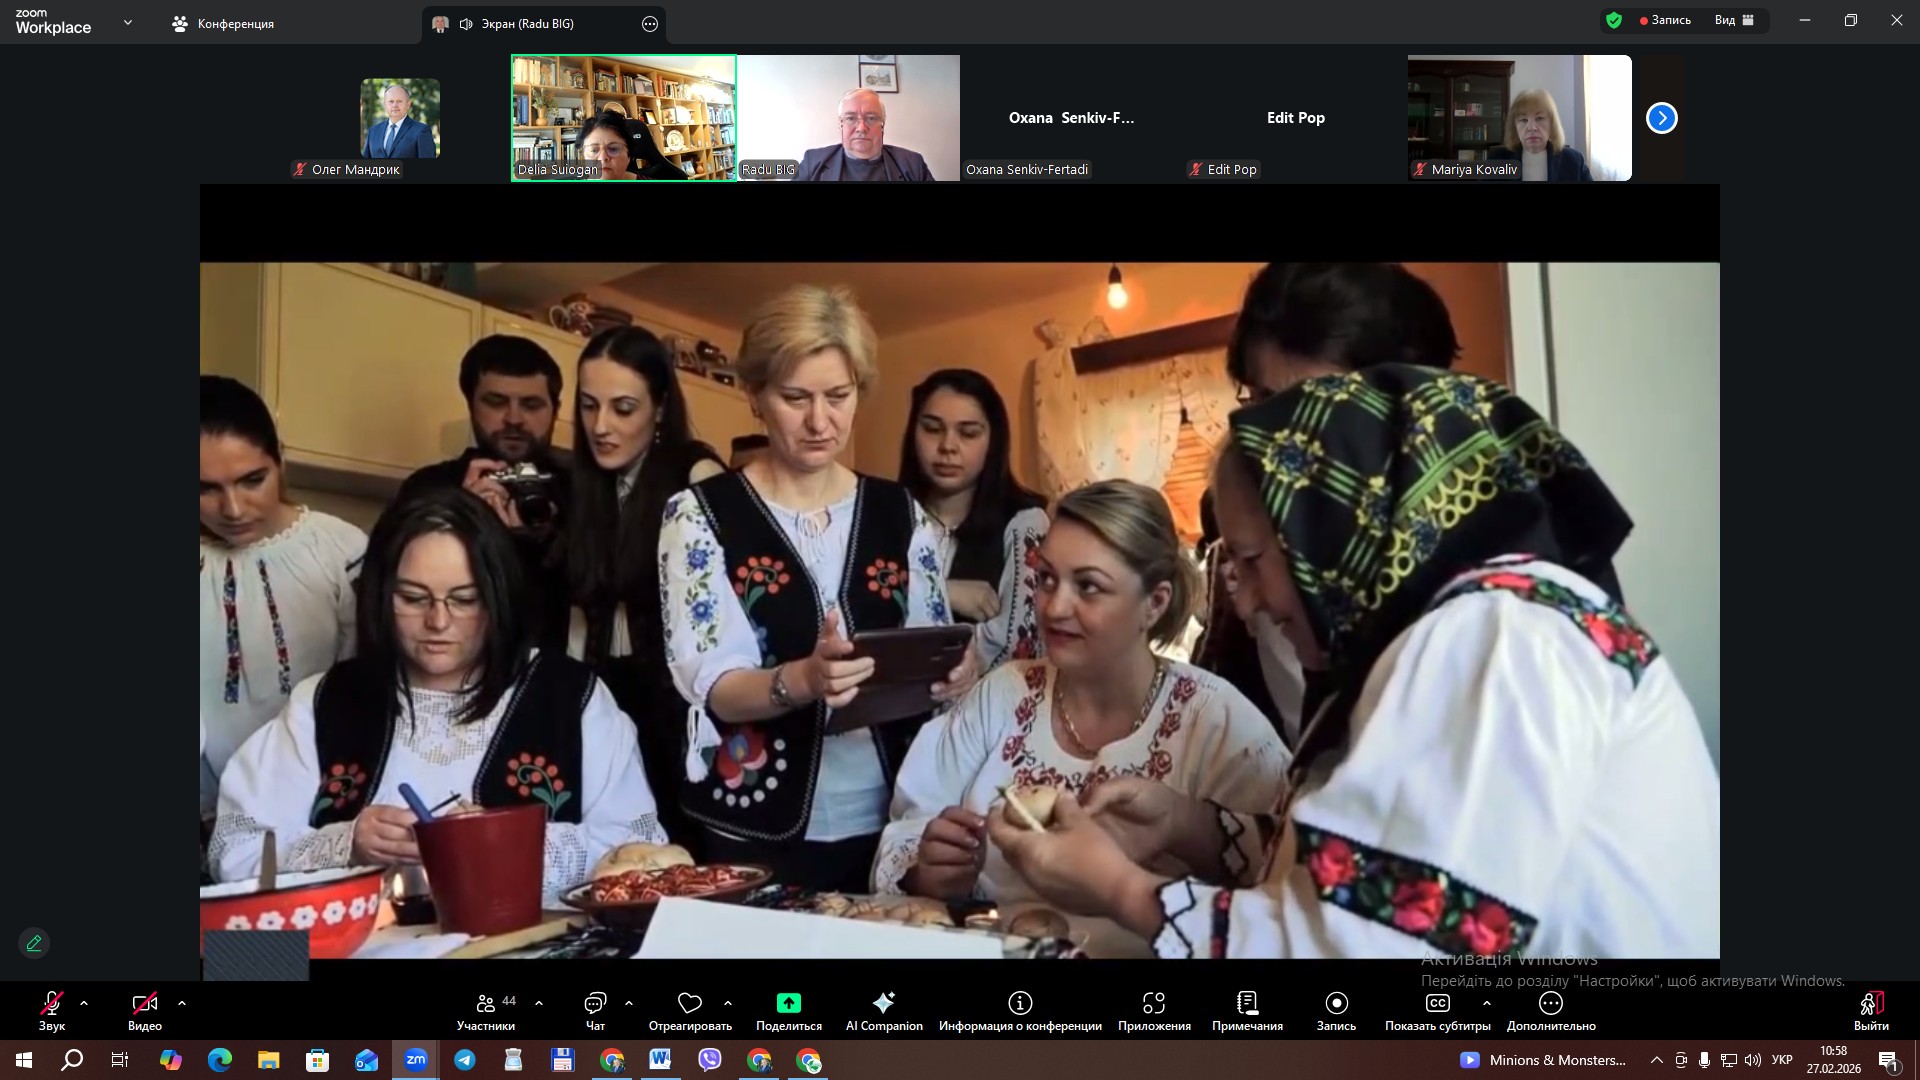
Task: Open the Notes icon
Action: tap(1247, 1010)
